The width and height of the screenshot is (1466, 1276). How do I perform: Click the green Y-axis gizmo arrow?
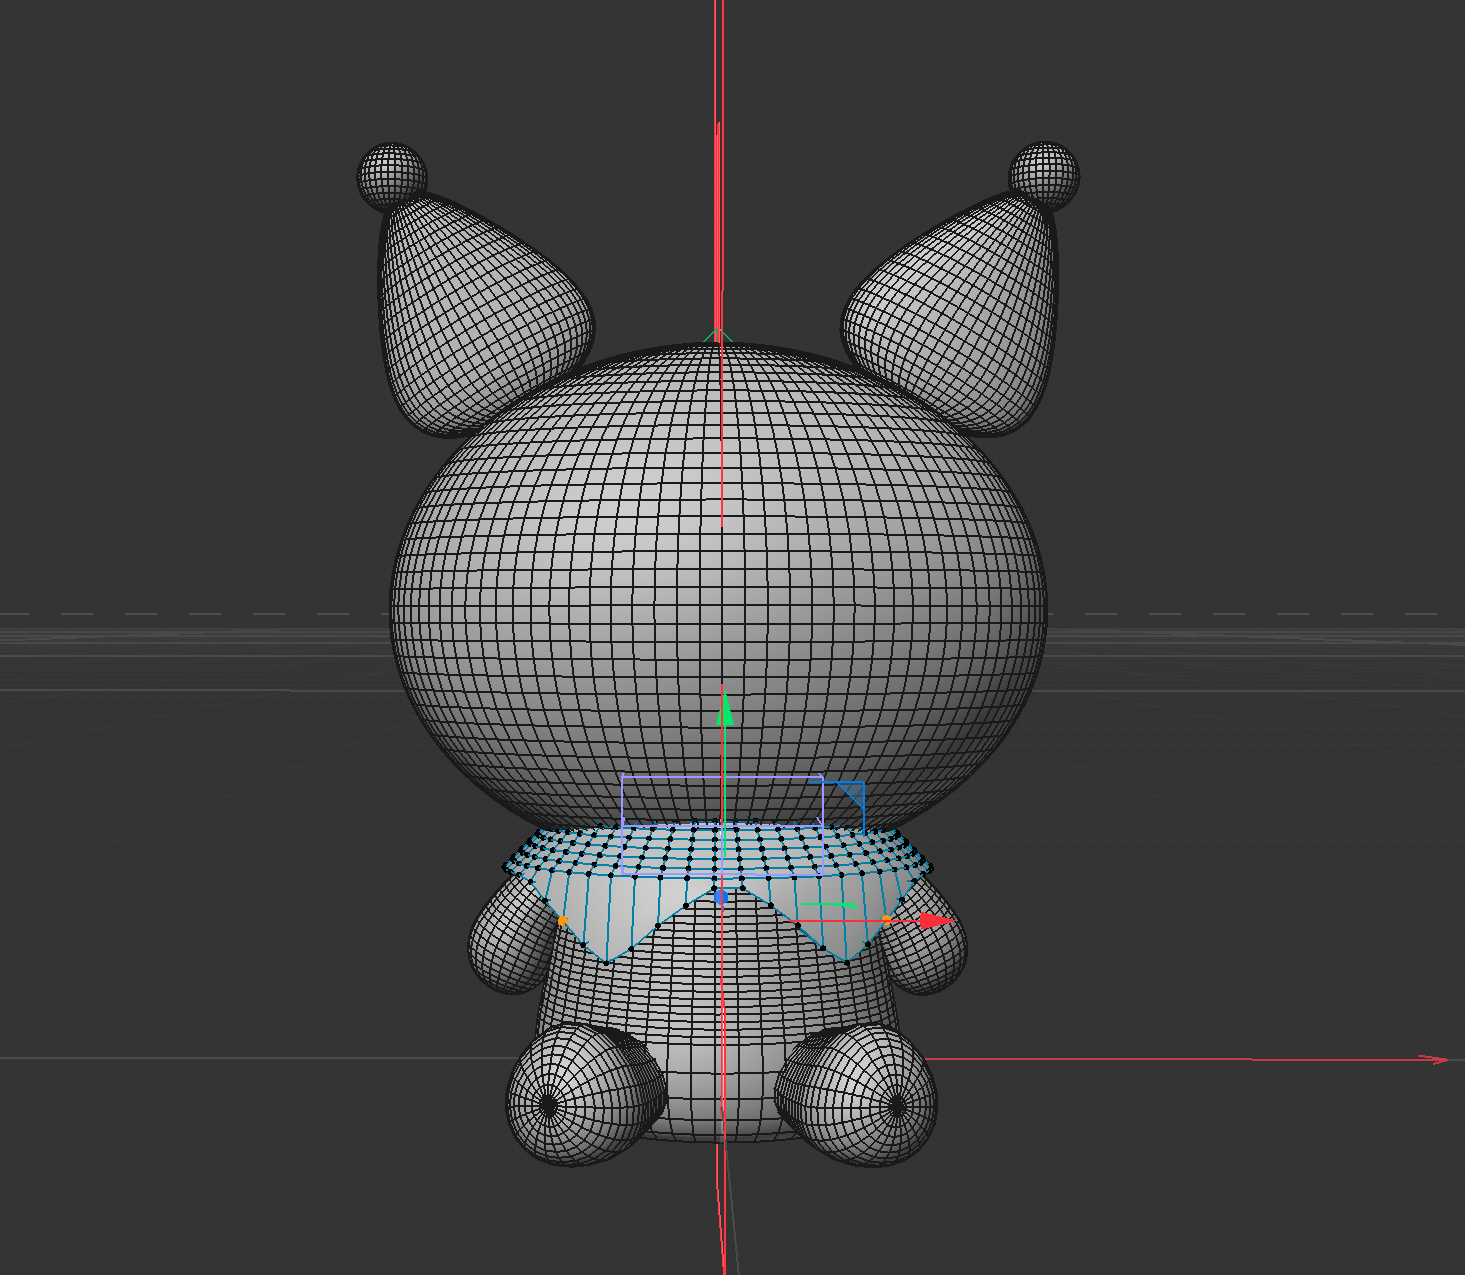725,708
